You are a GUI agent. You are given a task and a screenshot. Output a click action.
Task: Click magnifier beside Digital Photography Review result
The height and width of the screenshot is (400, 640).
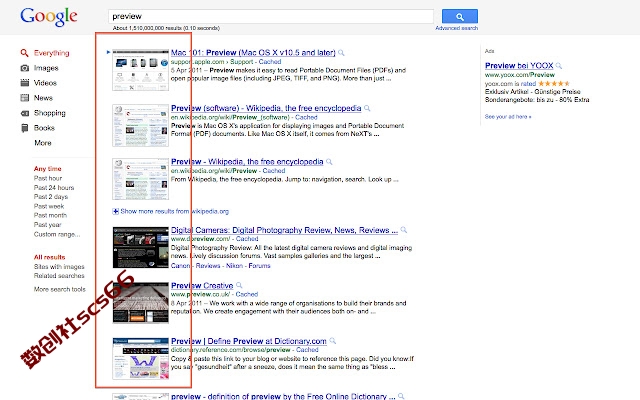(x=404, y=230)
